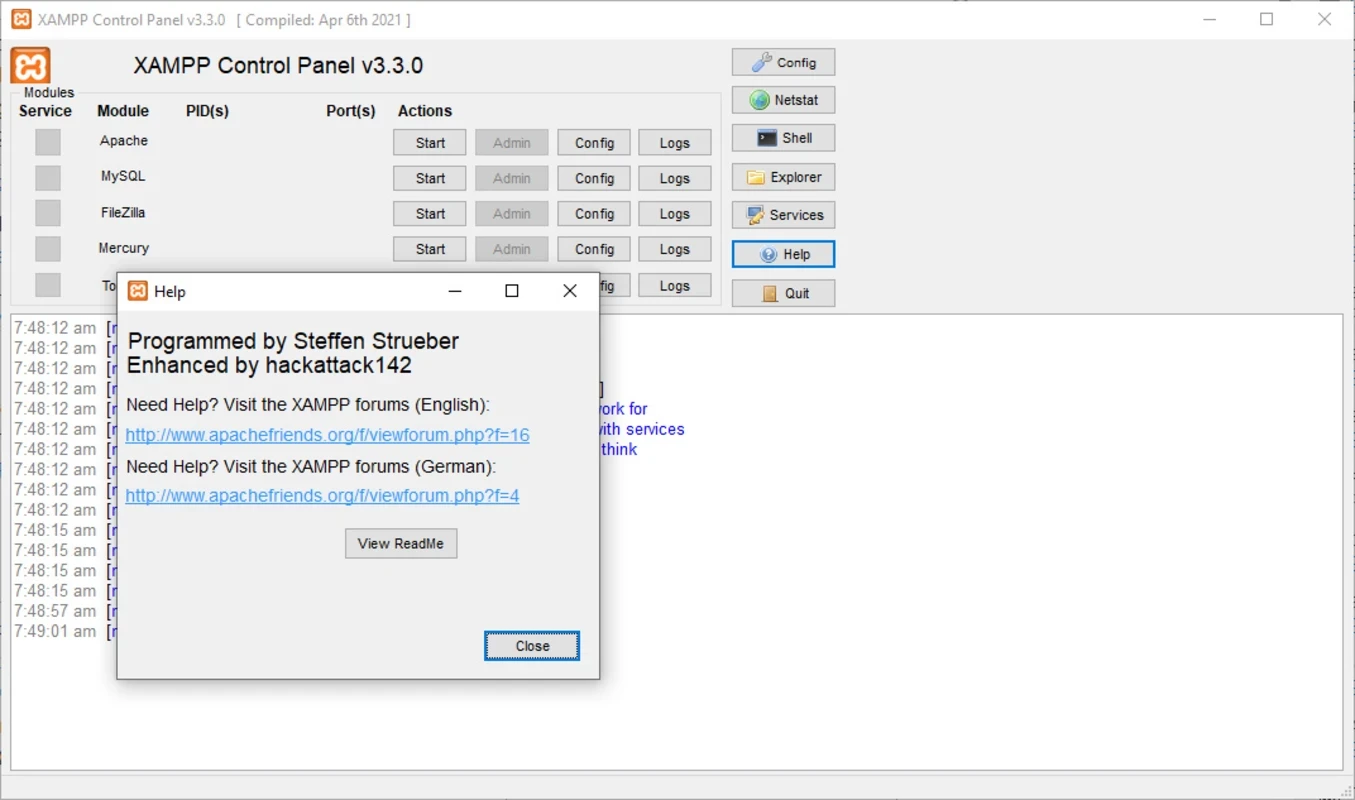Open Config with the wrench icon

pyautogui.click(x=783, y=62)
